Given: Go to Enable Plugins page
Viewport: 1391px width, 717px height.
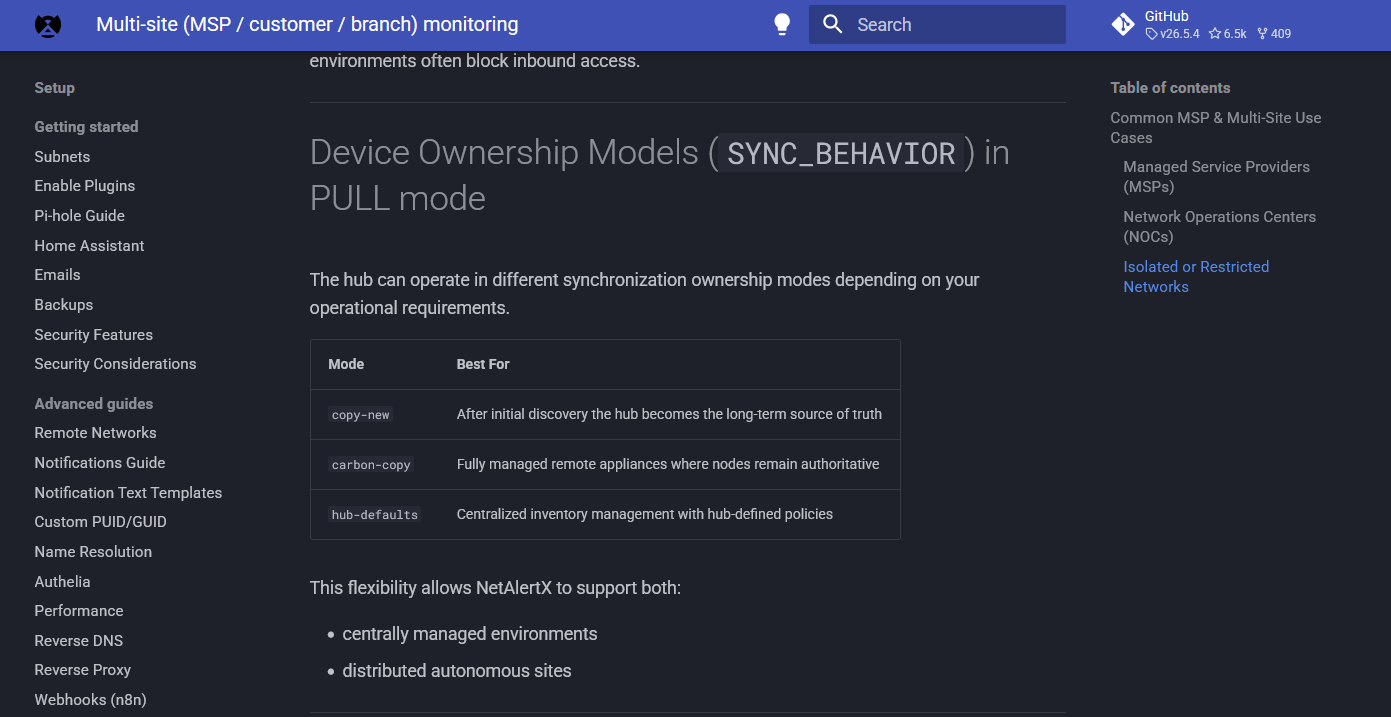Looking at the screenshot, I should pos(85,186).
